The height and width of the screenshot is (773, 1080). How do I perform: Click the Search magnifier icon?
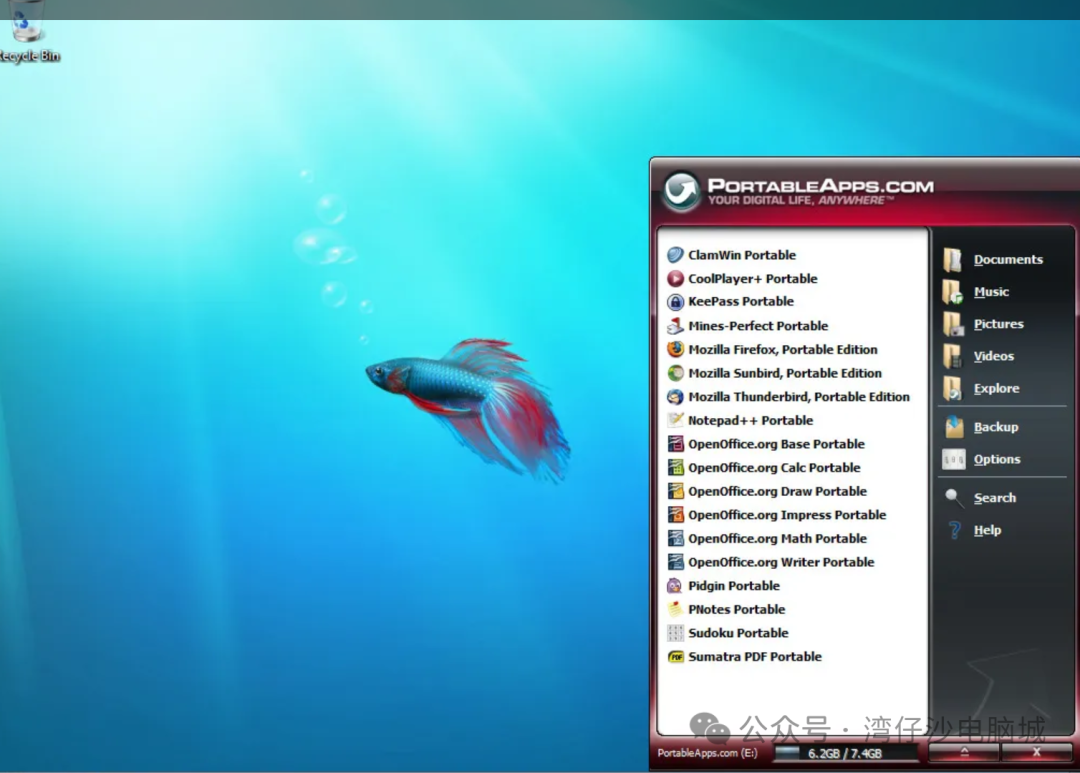coord(954,497)
